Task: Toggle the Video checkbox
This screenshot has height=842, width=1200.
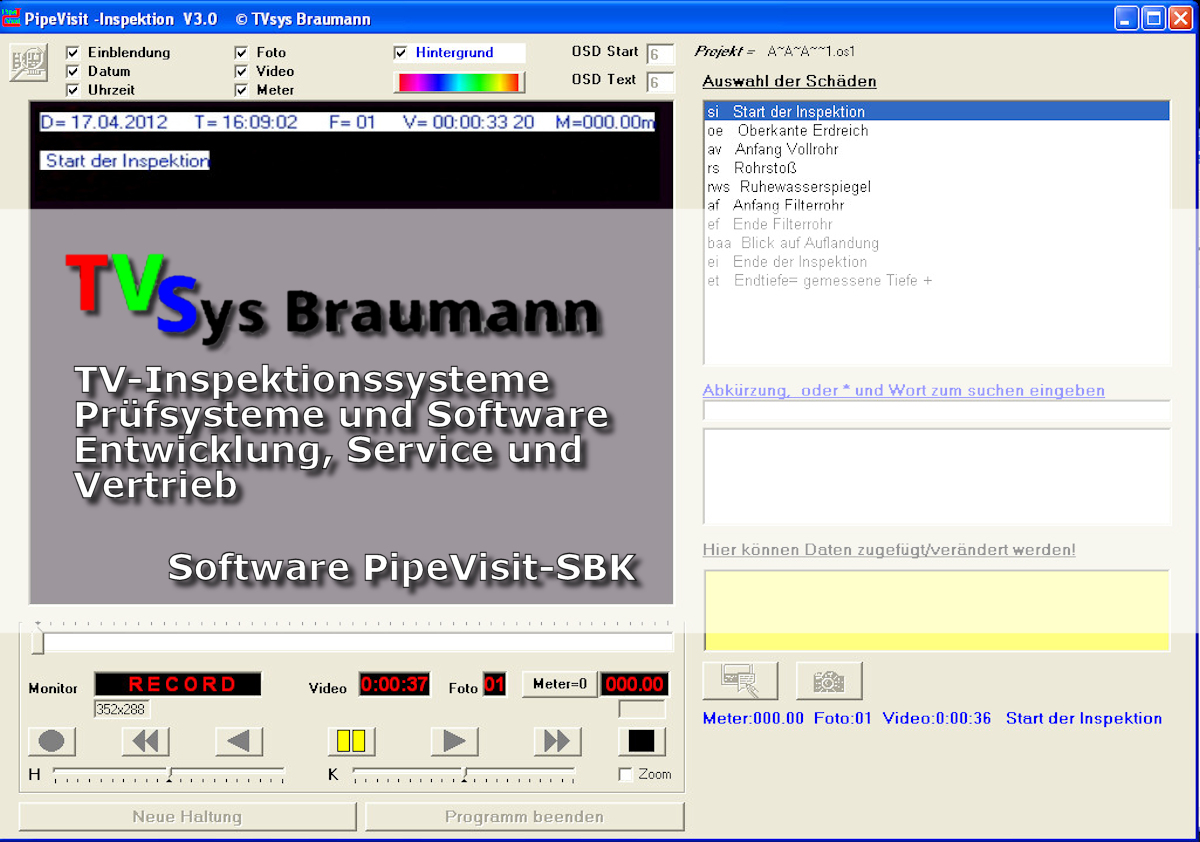Action: [x=241, y=71]
